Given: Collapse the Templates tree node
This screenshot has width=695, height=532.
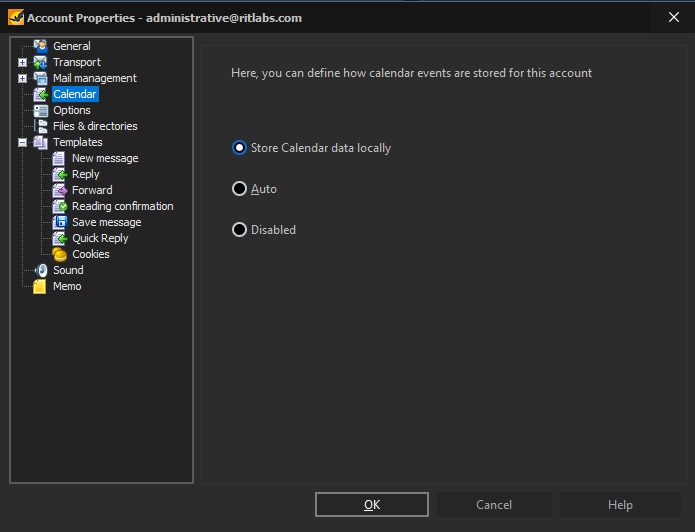Looking at the screenshot, I should pos(22,142).
